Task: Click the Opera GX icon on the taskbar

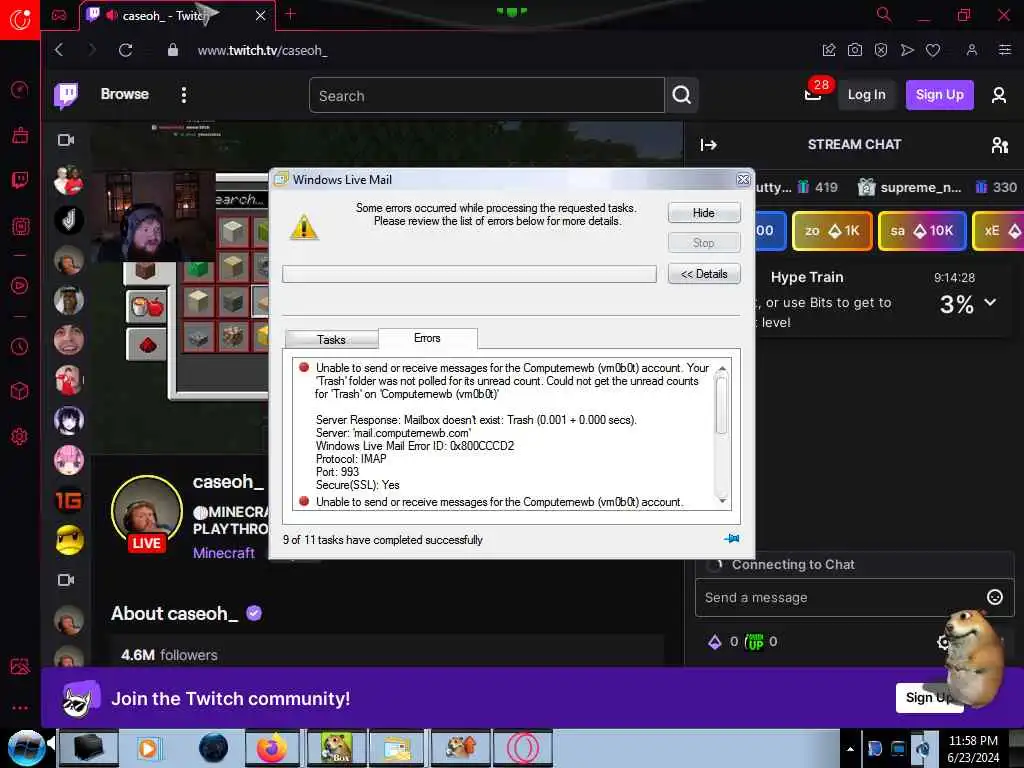Action: [522, 748]
